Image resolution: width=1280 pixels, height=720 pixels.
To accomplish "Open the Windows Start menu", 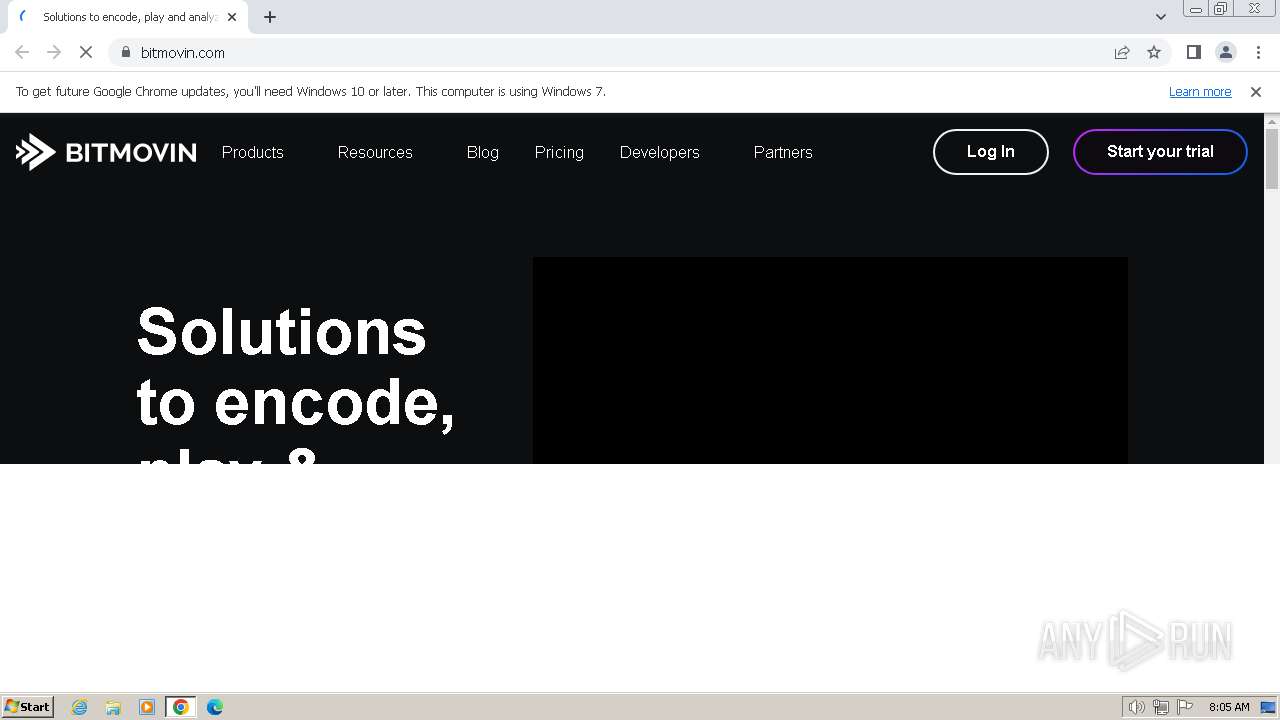I will click(28, 707).
